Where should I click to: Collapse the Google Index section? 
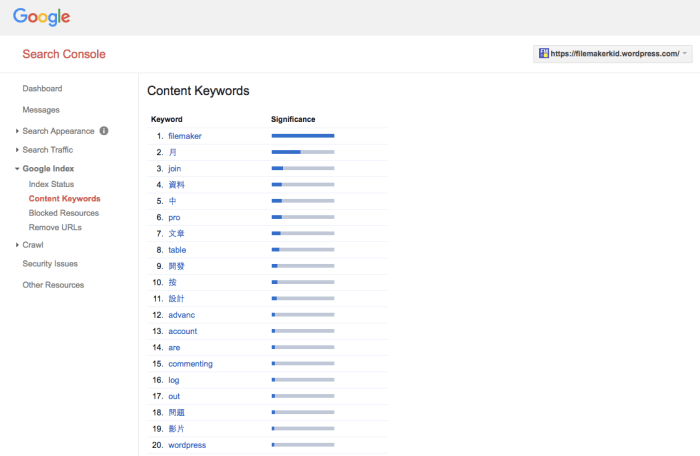click(x=48, y=169)
